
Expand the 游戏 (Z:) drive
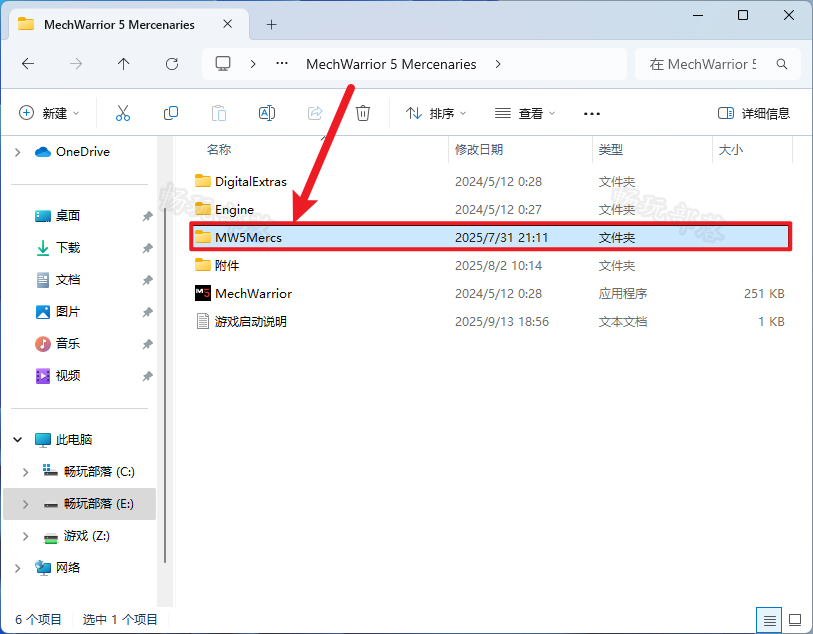tap(25, 536)
